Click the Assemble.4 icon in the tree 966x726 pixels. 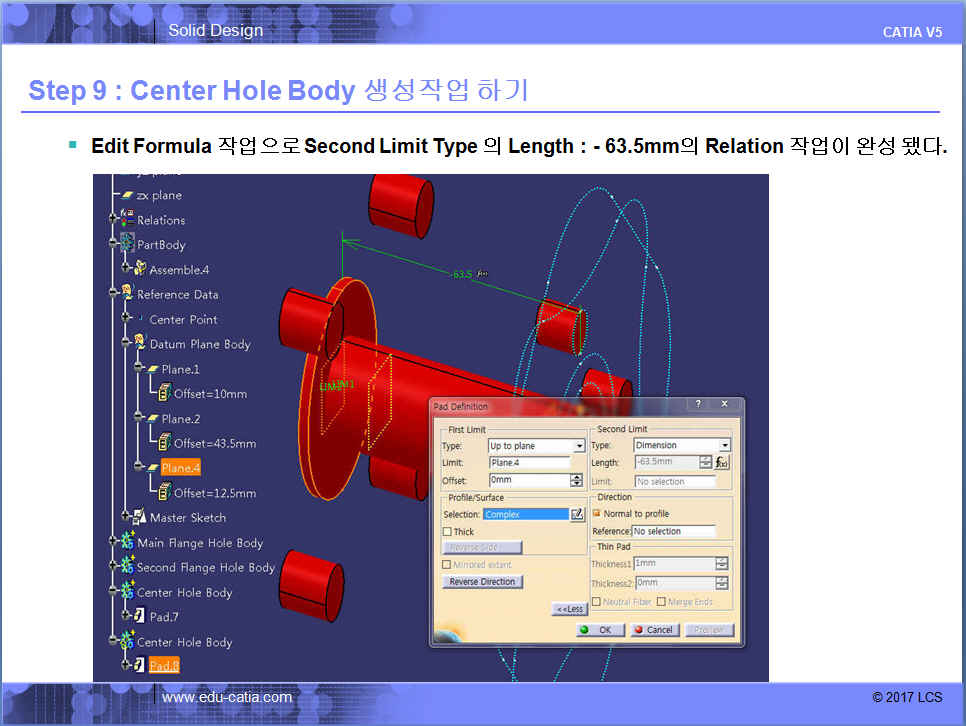(139, 269)
